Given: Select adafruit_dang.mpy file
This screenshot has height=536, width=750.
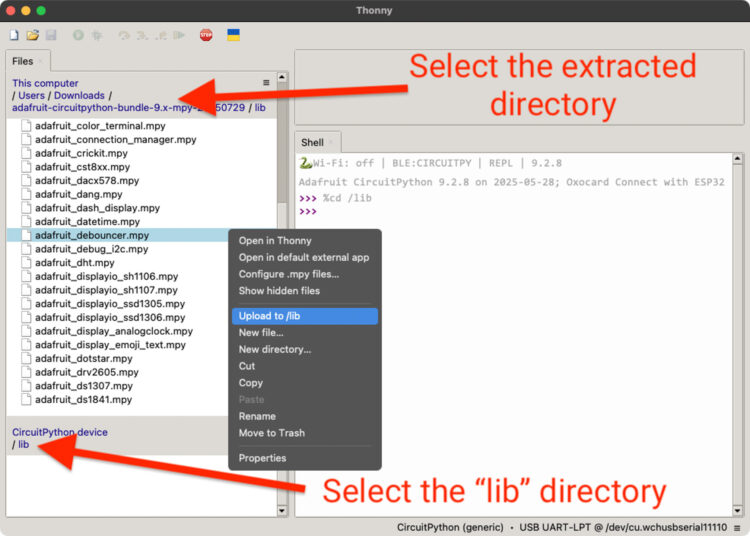Looking at the screenshot, I should [x=78, y=195].
